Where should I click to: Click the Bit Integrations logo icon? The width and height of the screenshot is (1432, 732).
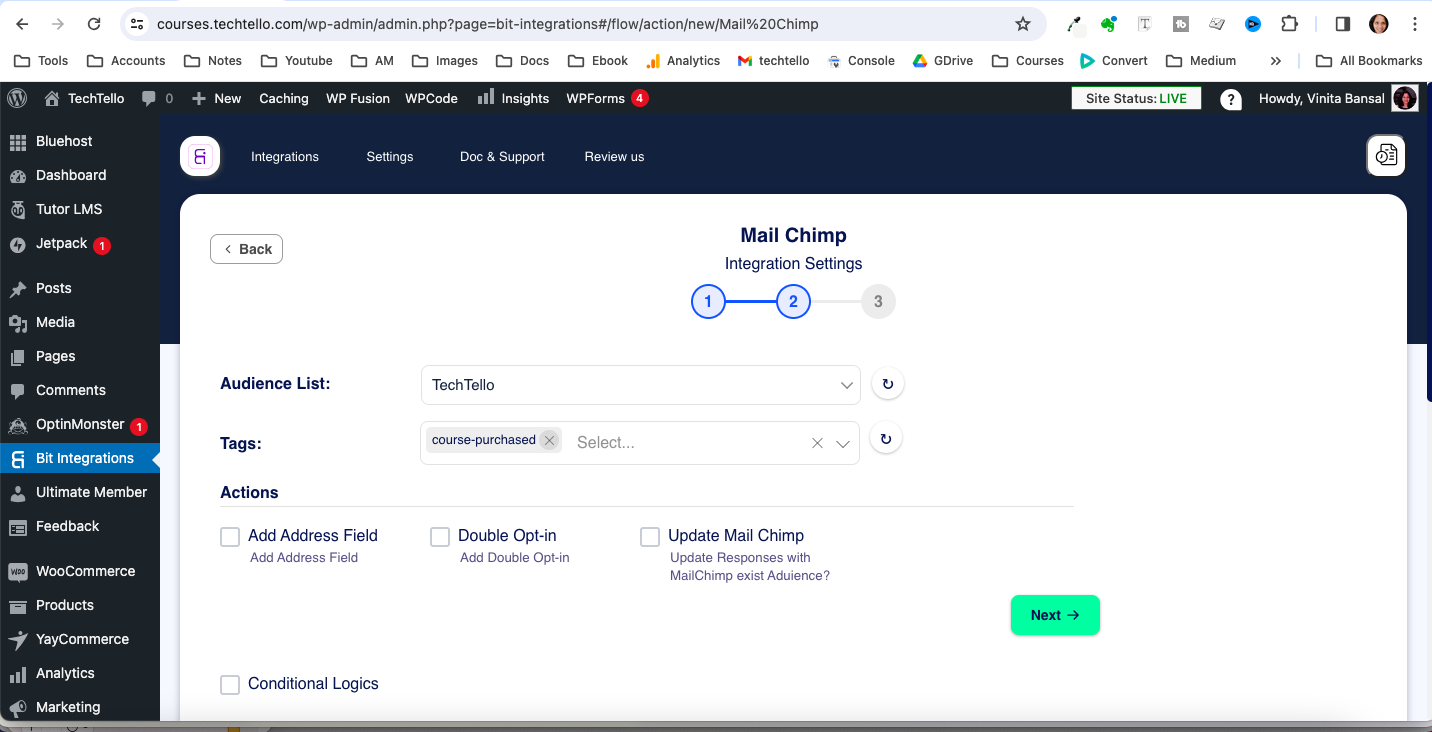click(200, 156)
